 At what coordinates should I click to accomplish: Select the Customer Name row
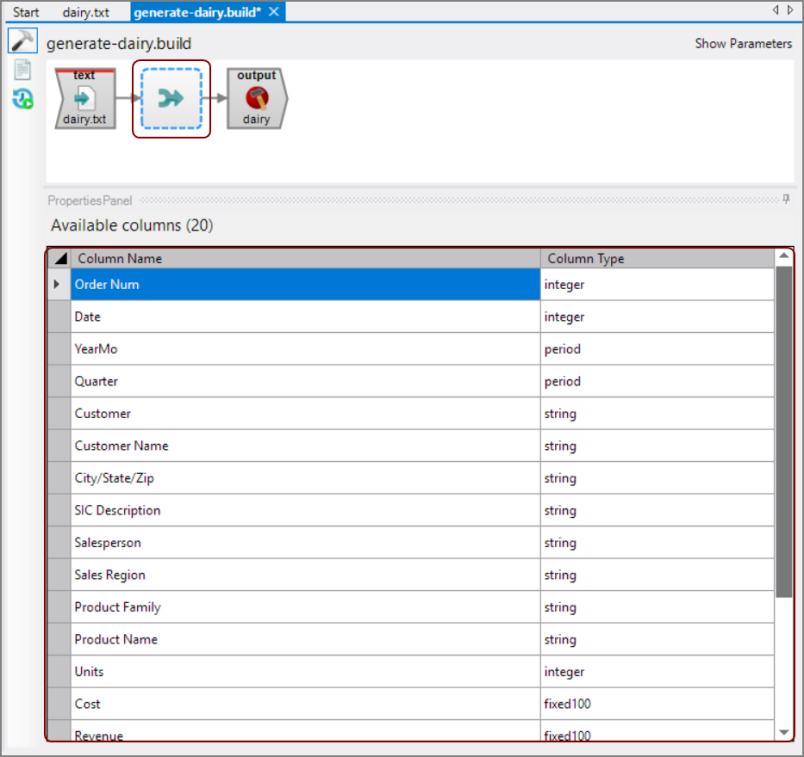point(305,446)
